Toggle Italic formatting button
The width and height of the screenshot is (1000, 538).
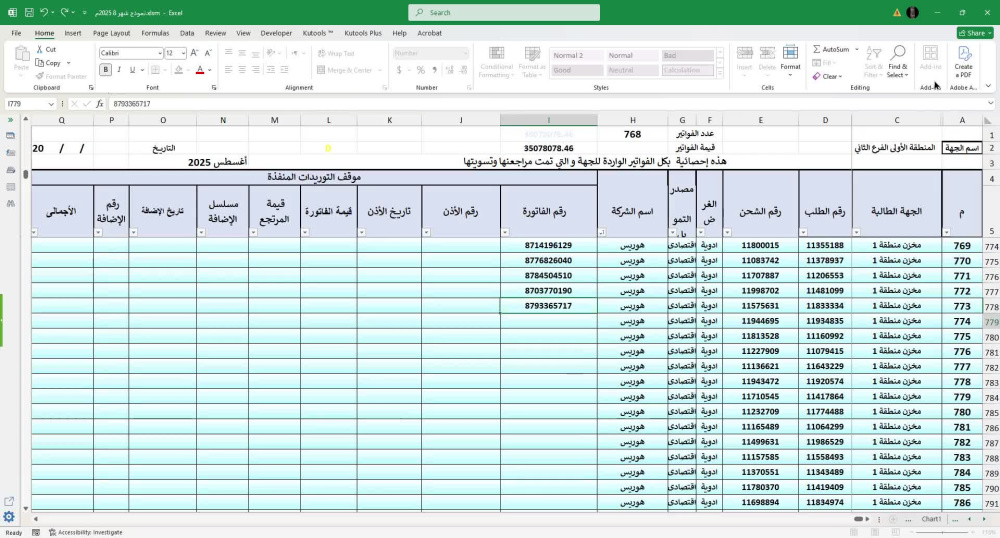pos(119,70)
